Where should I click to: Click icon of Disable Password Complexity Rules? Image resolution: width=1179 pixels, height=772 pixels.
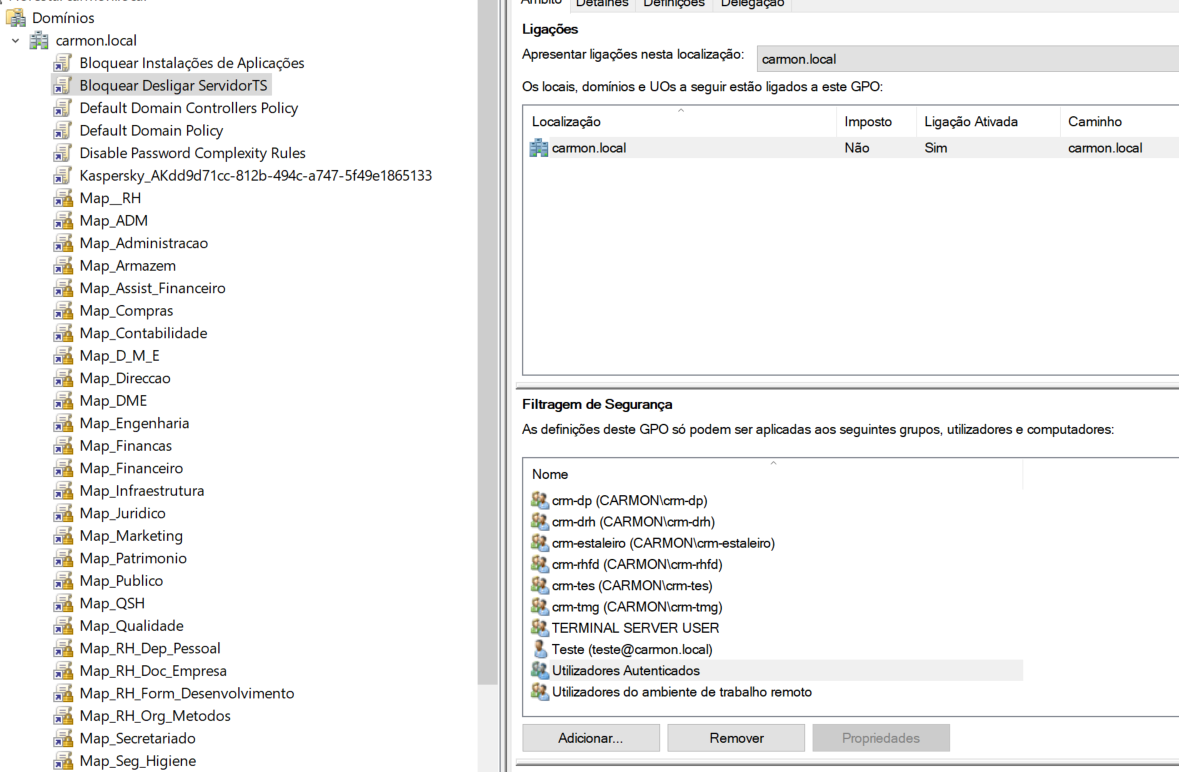63,153
